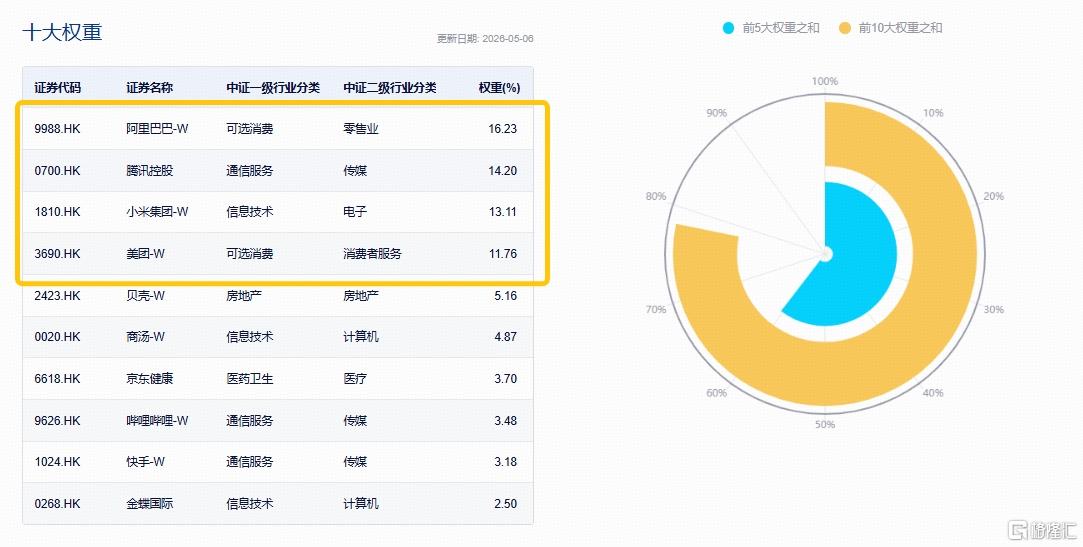Click the weight value 16.23
Viewport: 1083px width, 547px height.
[x=502, y=128]
